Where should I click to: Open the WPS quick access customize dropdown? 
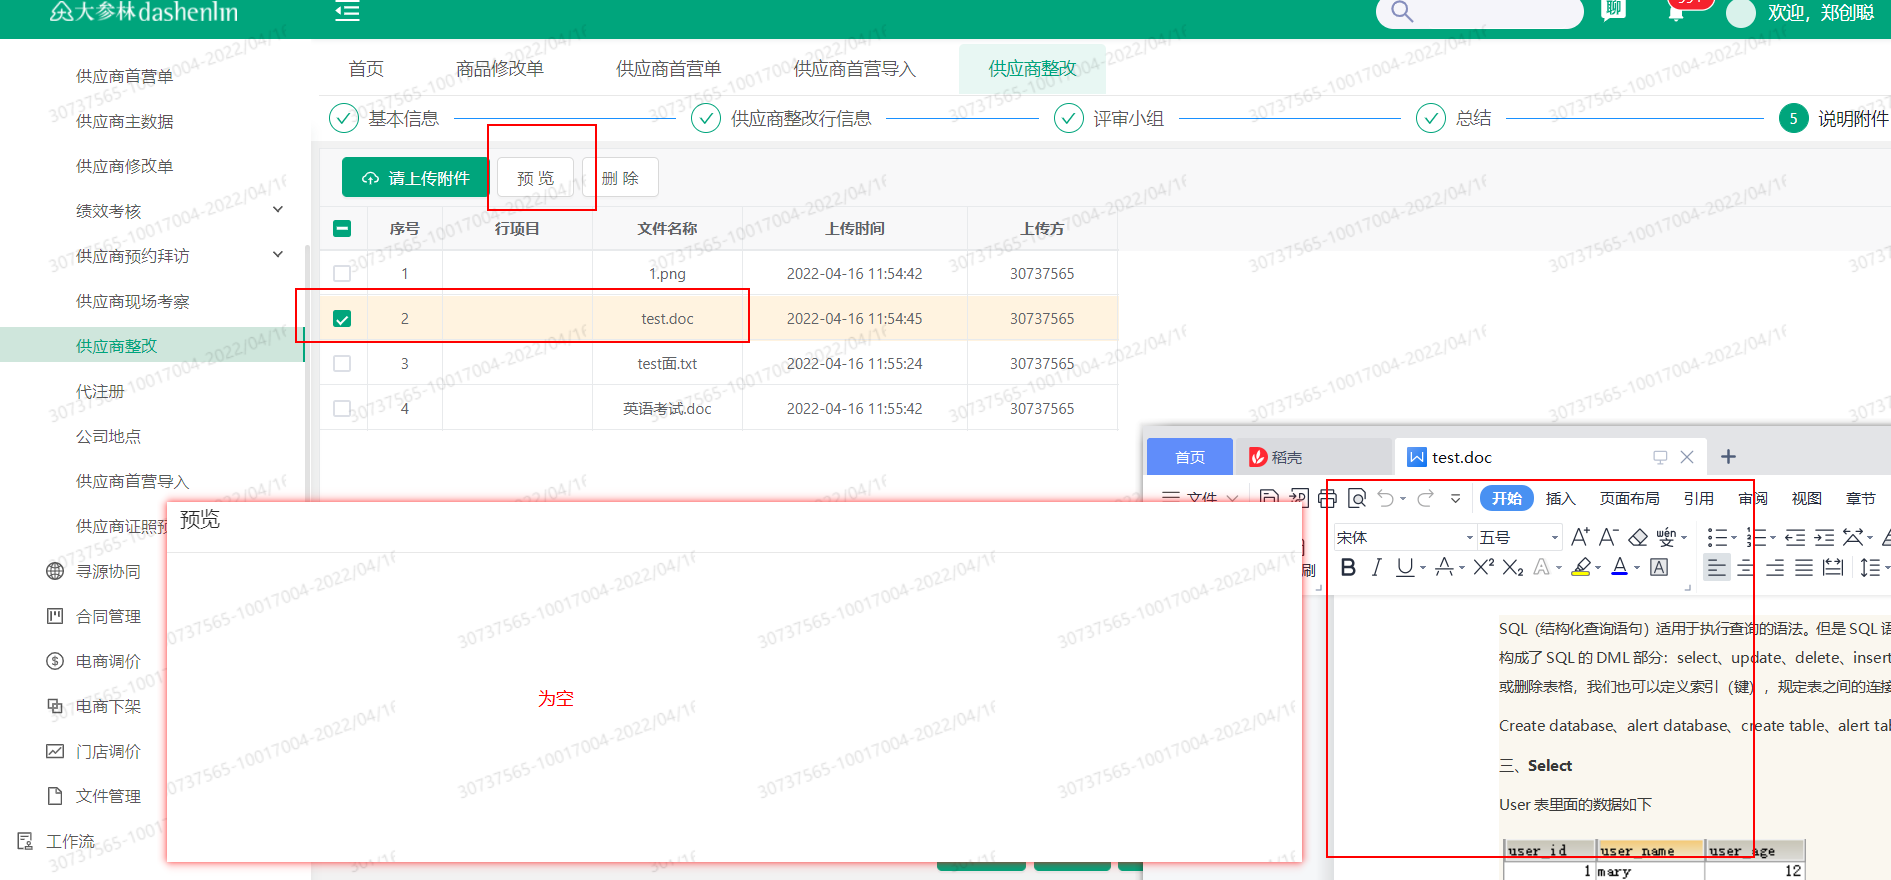coord(1456,498)
